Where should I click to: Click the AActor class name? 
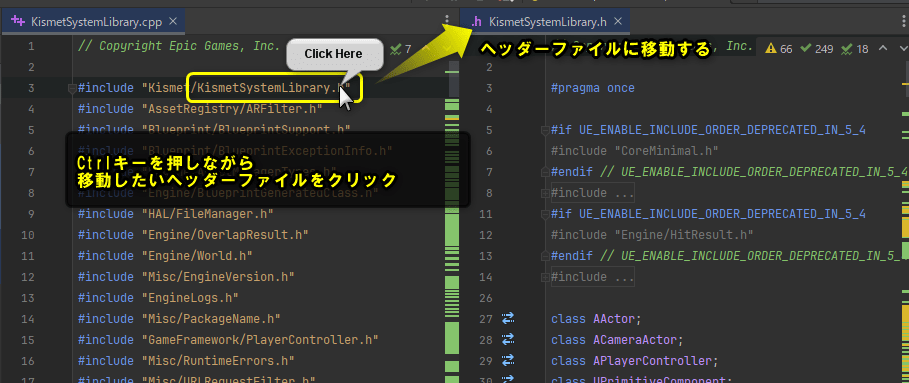tap(613, 318)
